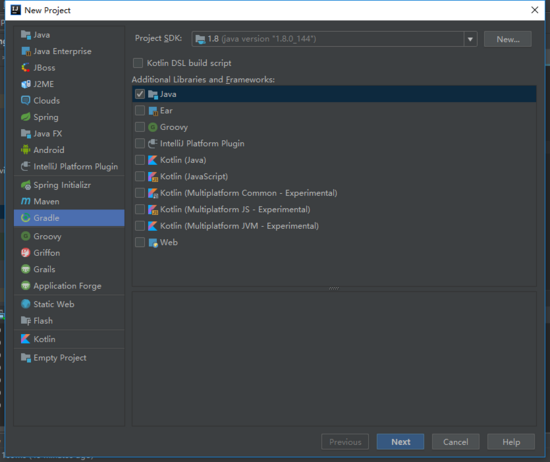Click the panel splitter grip handle
Image resolution: width=550 pixels, height=462 pixels.
point(334,288)
